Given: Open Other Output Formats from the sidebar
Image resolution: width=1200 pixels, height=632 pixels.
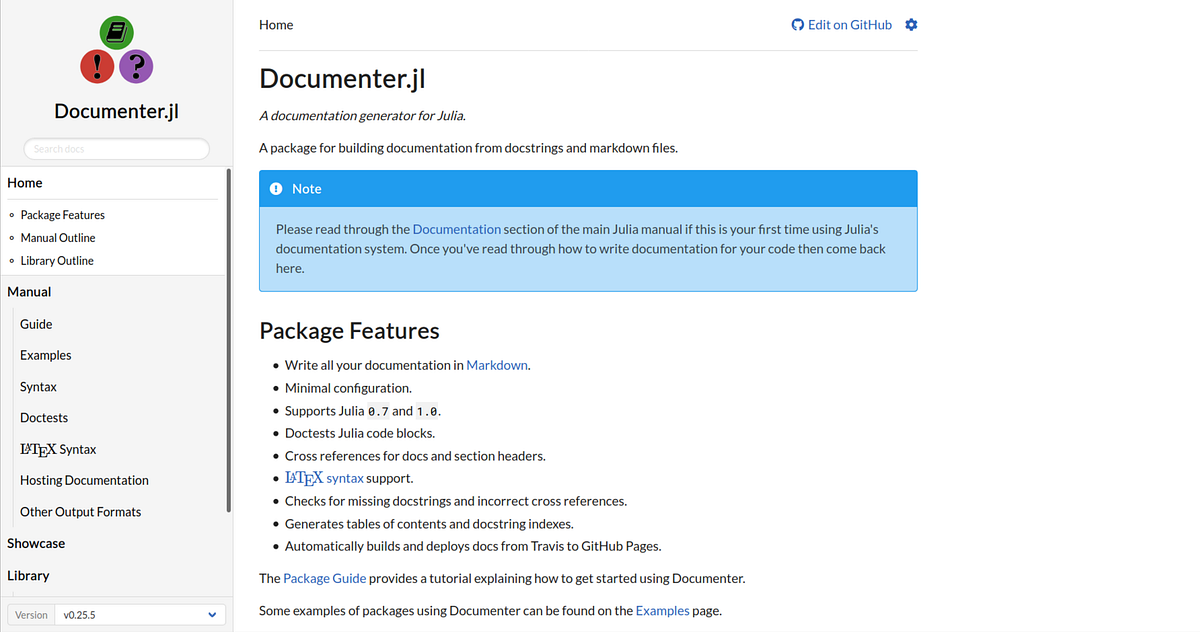Looking at the screenshot, I should click(x=80, y=511).
